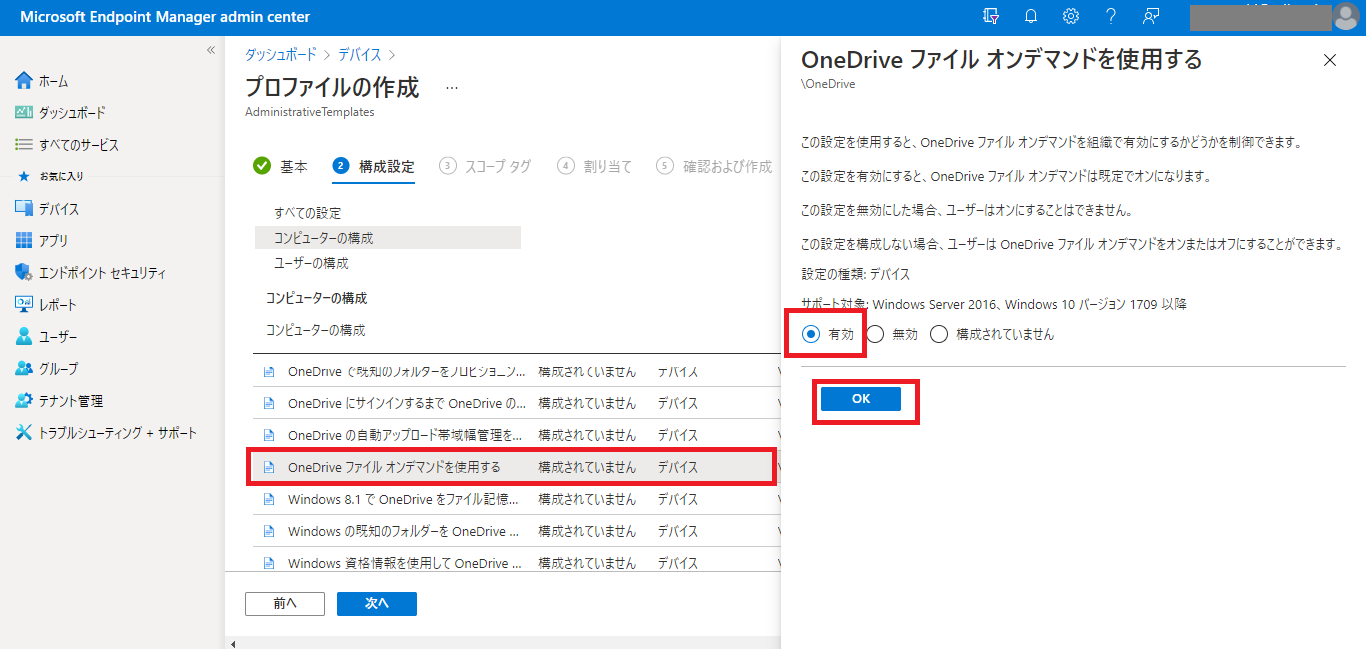Click the グループ icon in the sidebar
This screenshot has width=1366, height=649.
(x=24, y=369)
